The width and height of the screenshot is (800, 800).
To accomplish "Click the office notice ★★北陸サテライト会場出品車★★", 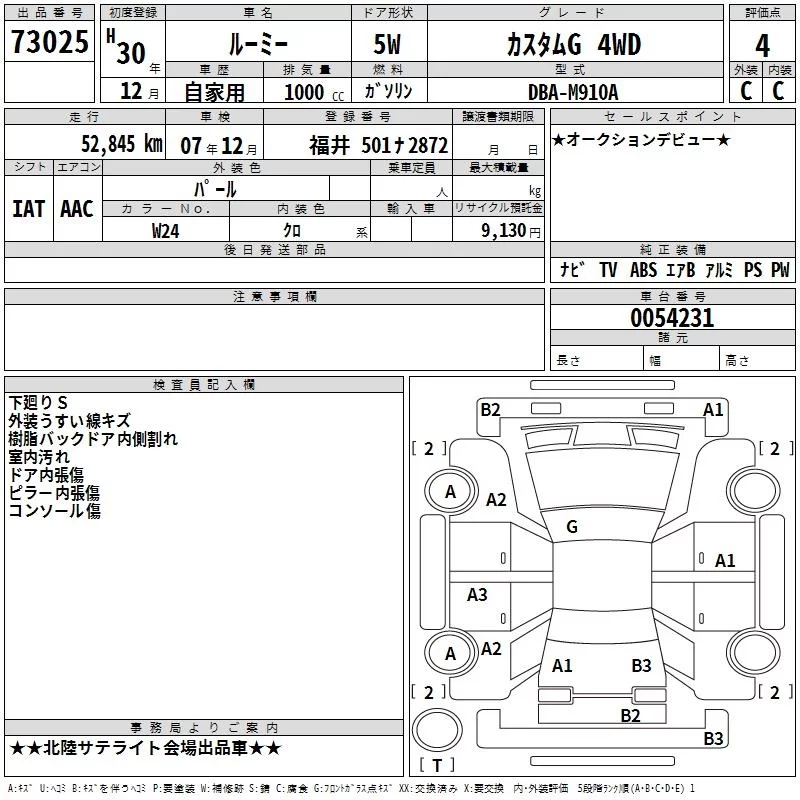I will [x=145, y=748].
